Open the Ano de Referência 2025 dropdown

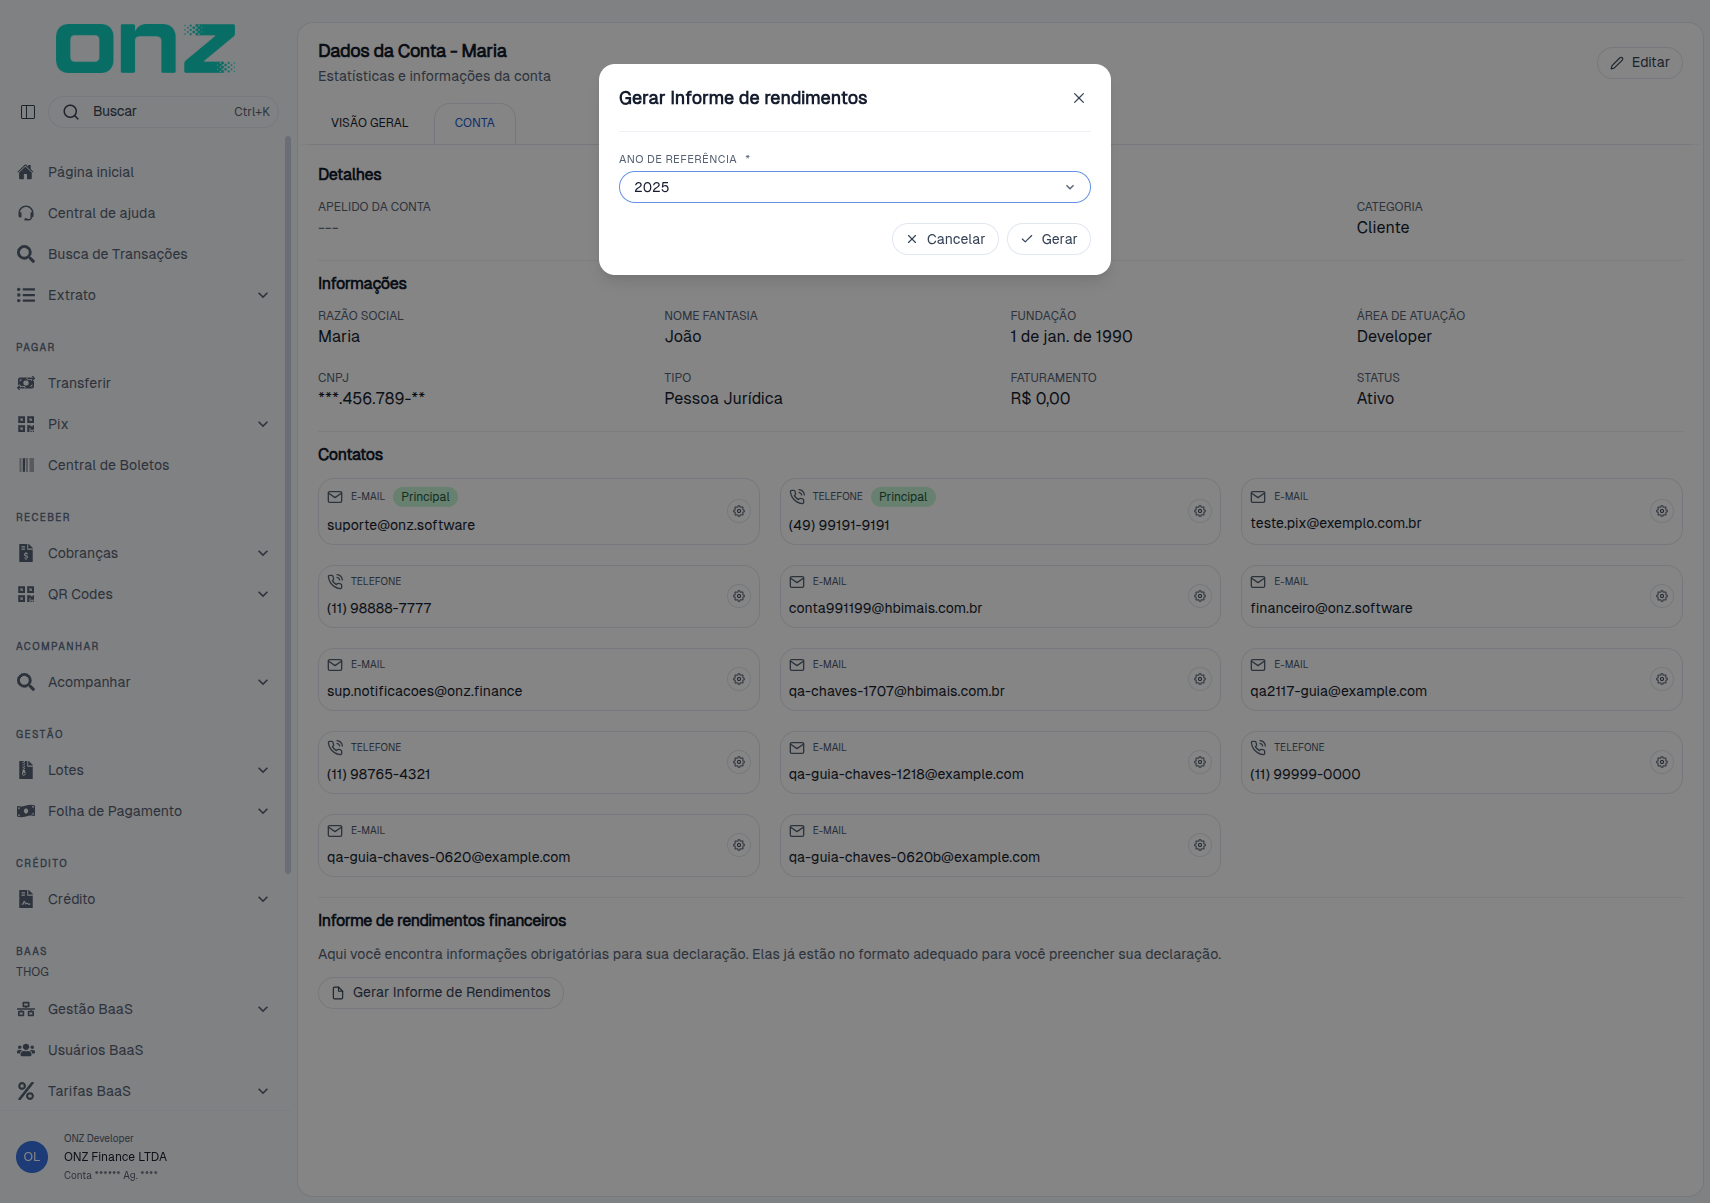855,187
